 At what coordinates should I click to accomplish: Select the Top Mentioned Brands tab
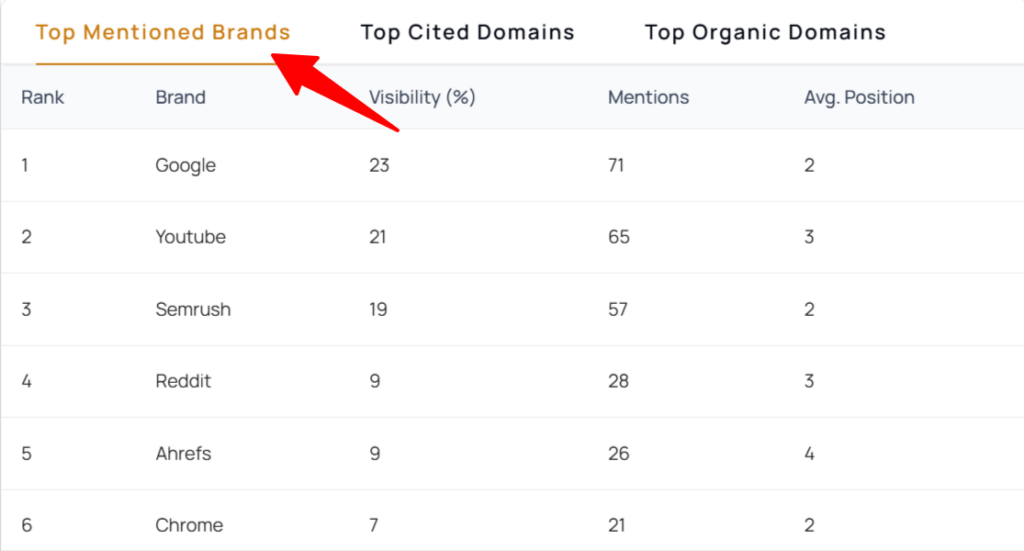[x=163, y=32]
